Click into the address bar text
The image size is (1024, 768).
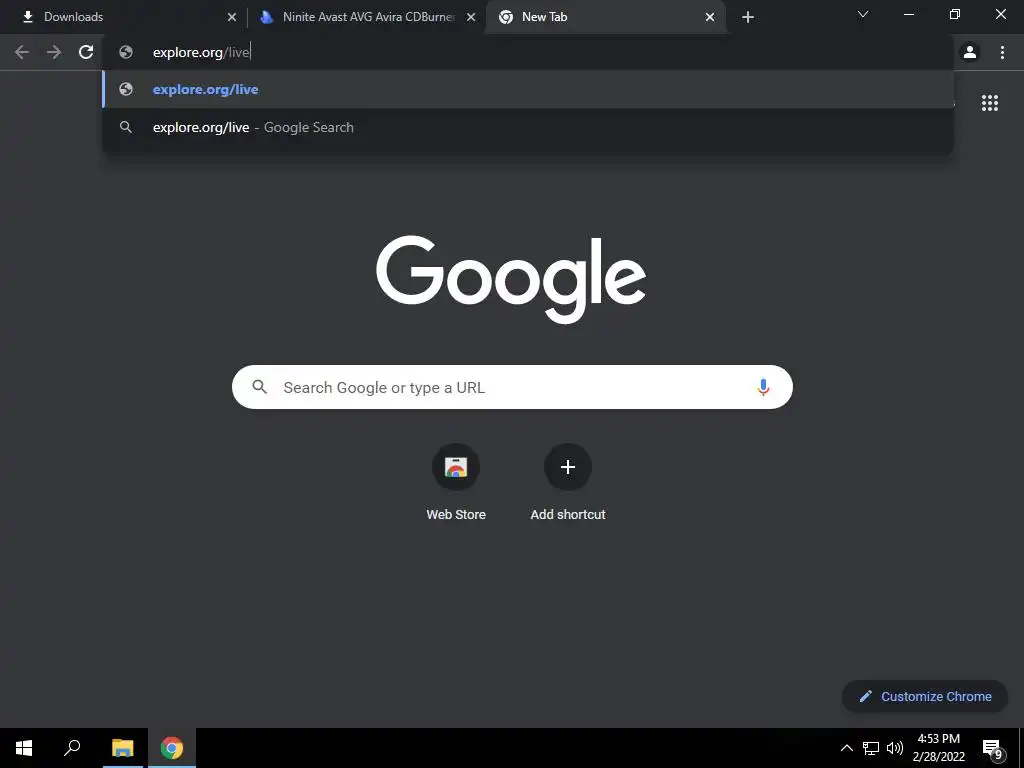(x=201, y=52)
